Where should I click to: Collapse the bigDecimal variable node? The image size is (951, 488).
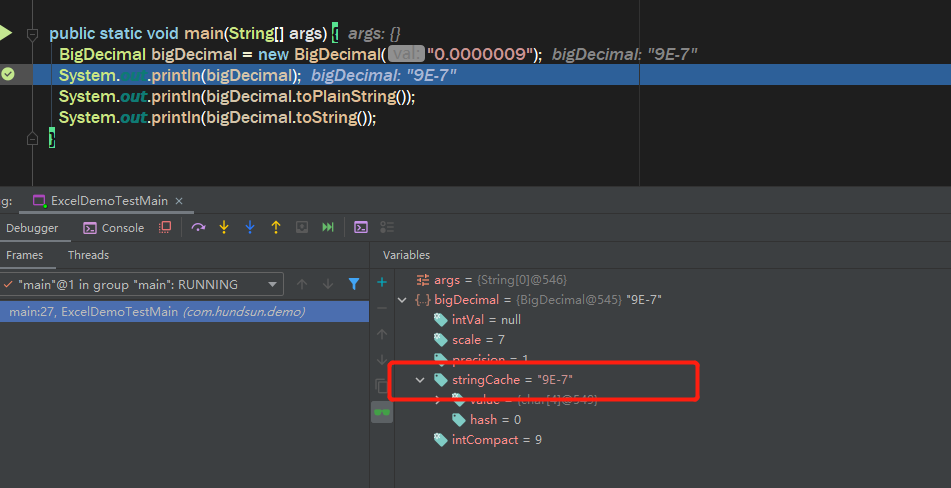pyautogui.click(x=402, y=299)
